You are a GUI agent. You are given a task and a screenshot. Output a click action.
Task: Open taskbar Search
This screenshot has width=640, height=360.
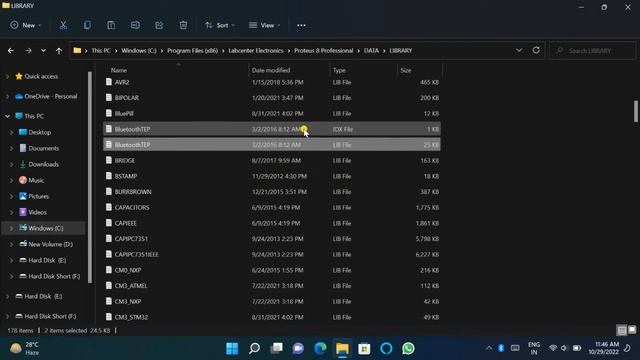click(254, 348)
